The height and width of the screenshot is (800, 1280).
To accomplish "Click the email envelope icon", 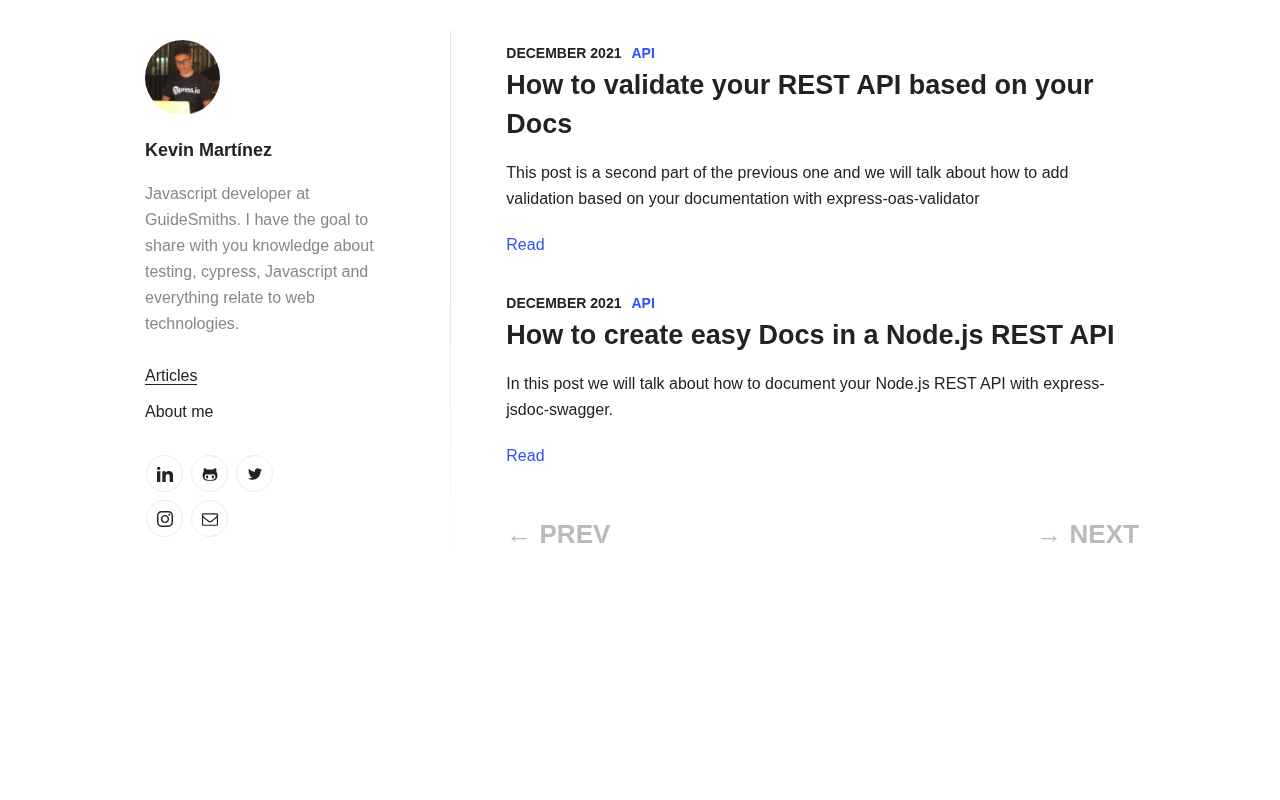I will coord(210,519).
